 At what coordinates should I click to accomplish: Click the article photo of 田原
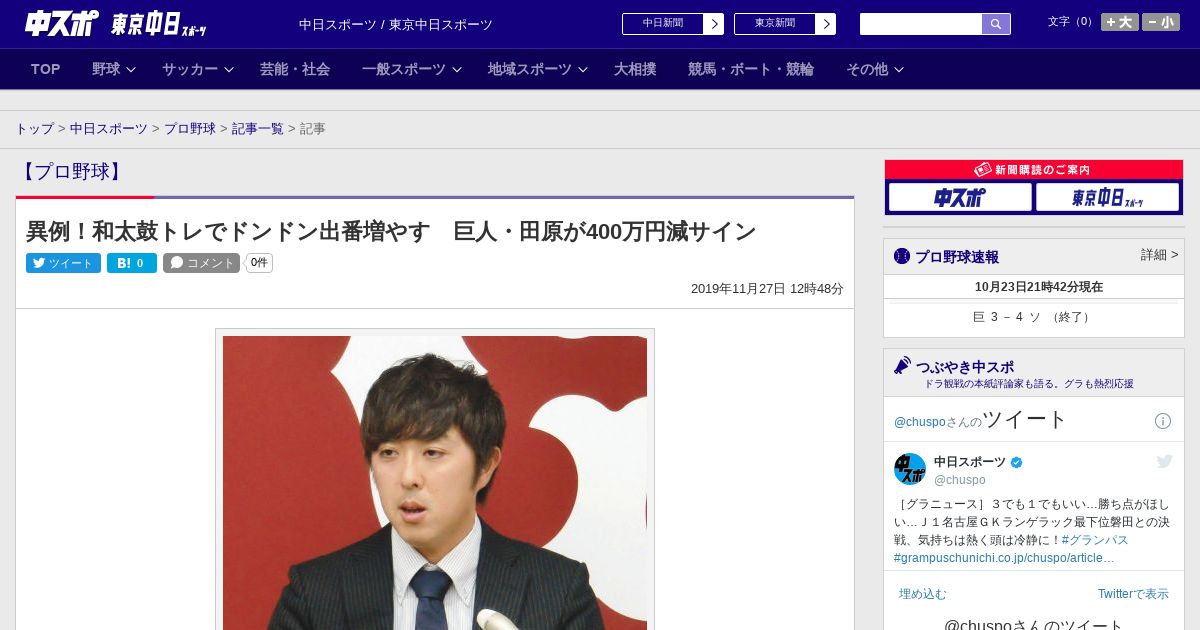pyautogui.click(x=435, y=482)
